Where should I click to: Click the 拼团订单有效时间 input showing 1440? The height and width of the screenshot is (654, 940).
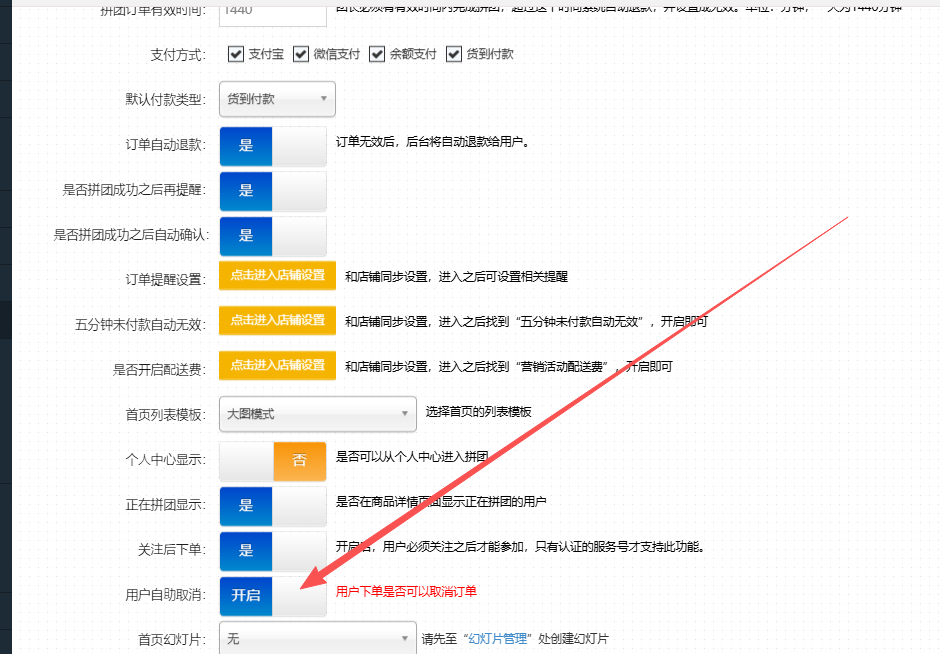272,10
